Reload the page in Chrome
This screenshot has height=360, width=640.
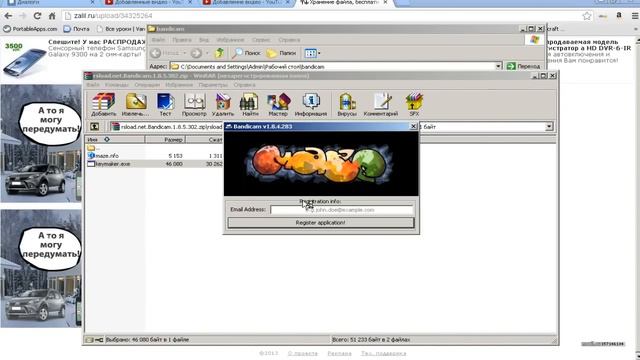click(x=37, y=16)
